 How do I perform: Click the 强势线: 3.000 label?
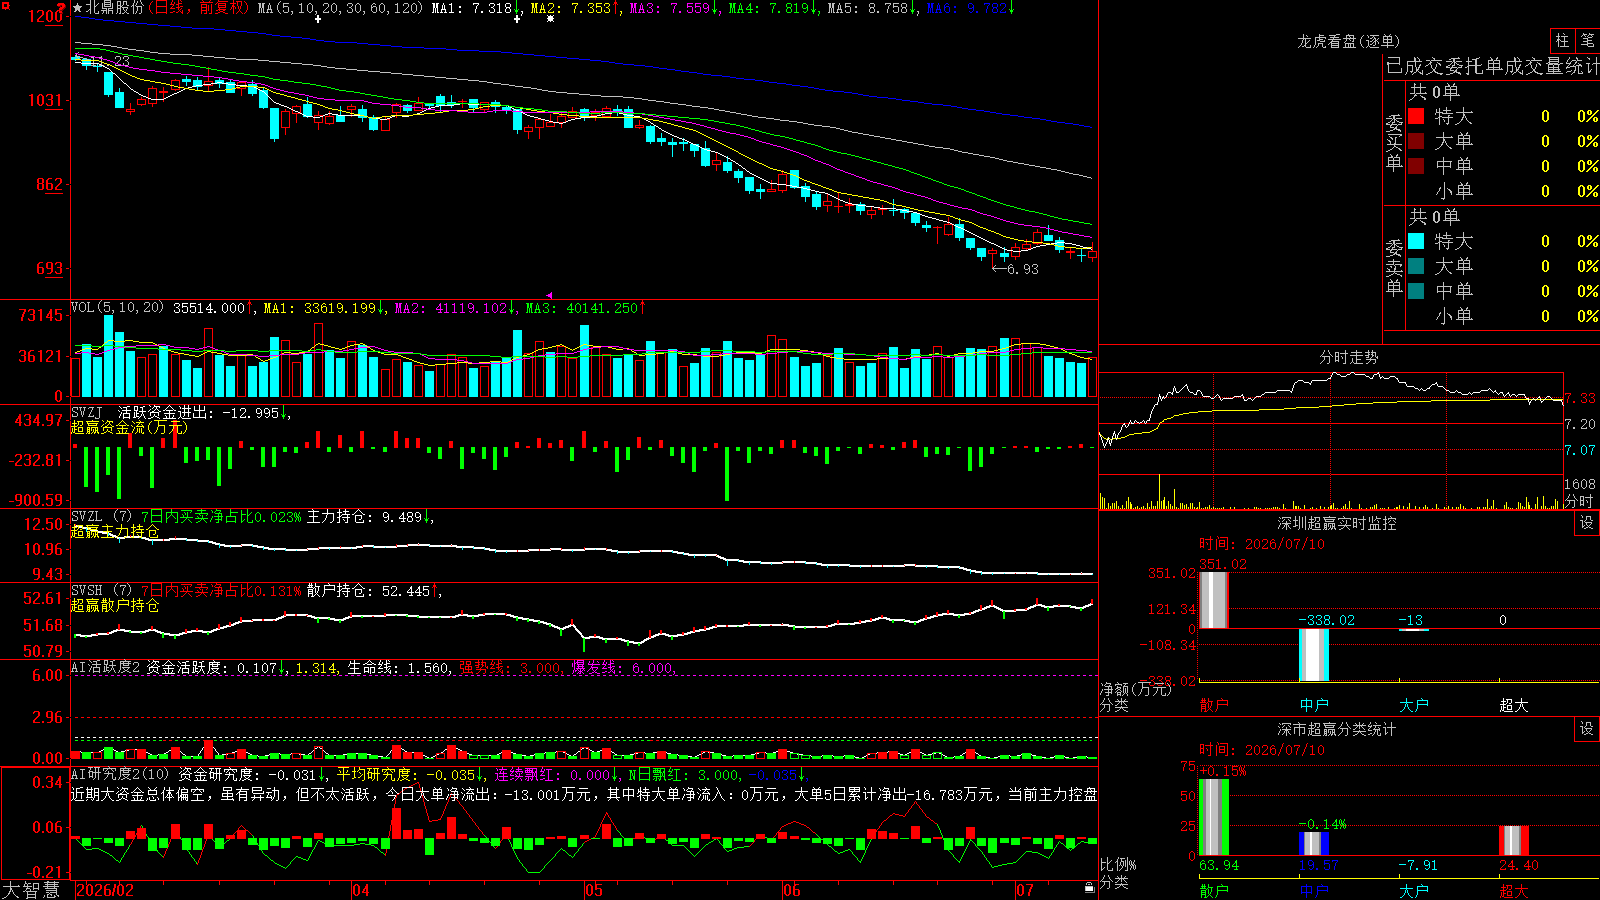(x=510, y=667)
